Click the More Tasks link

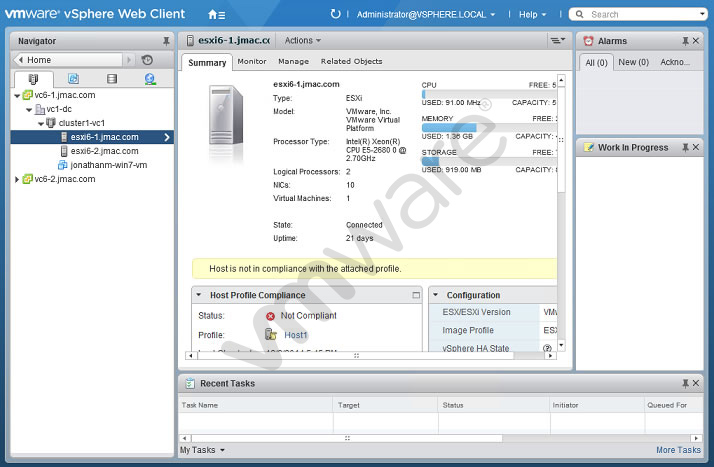(x=678, y=450)
